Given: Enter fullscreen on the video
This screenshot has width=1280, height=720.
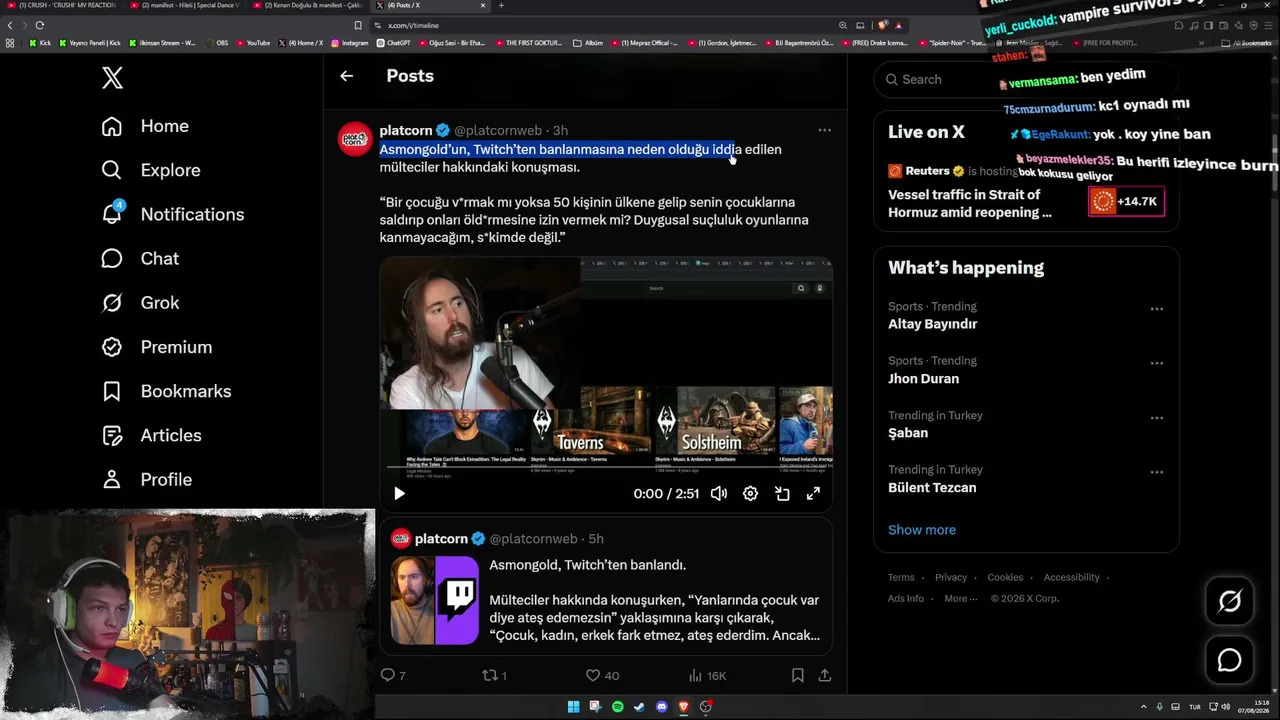Looking at the screenshot, I should click(813, 493).
